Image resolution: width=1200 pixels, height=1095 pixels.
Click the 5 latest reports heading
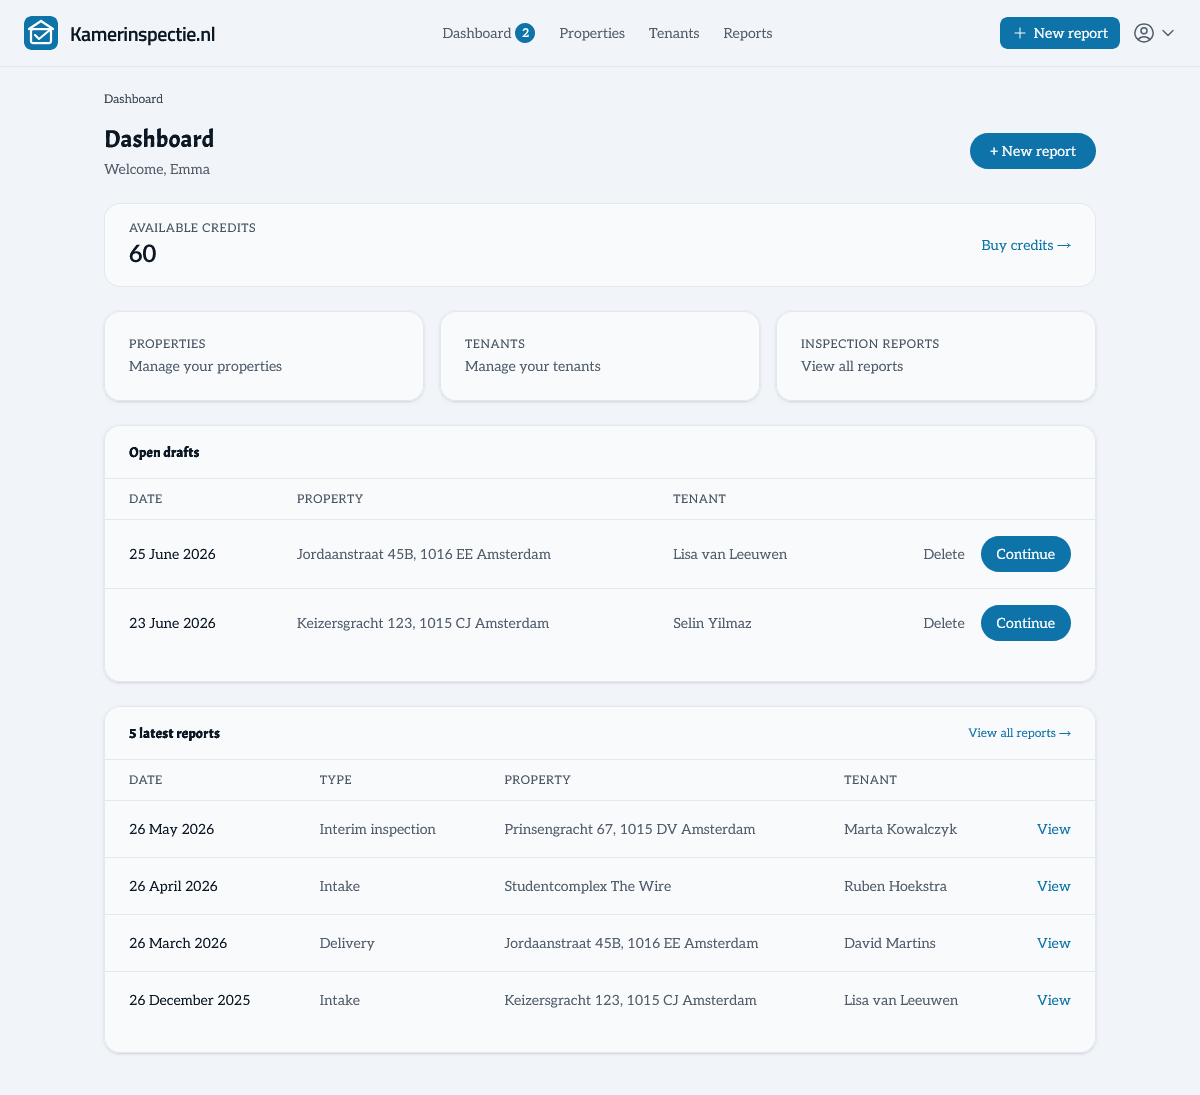pyautogui.click(x=174, y=733)
